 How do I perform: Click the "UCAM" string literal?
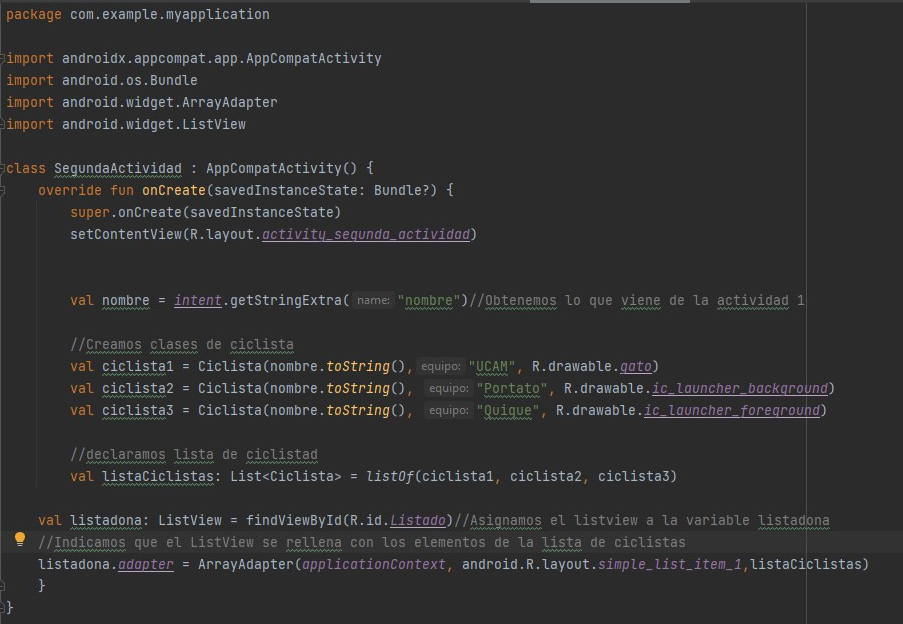[x=495, y=366]
